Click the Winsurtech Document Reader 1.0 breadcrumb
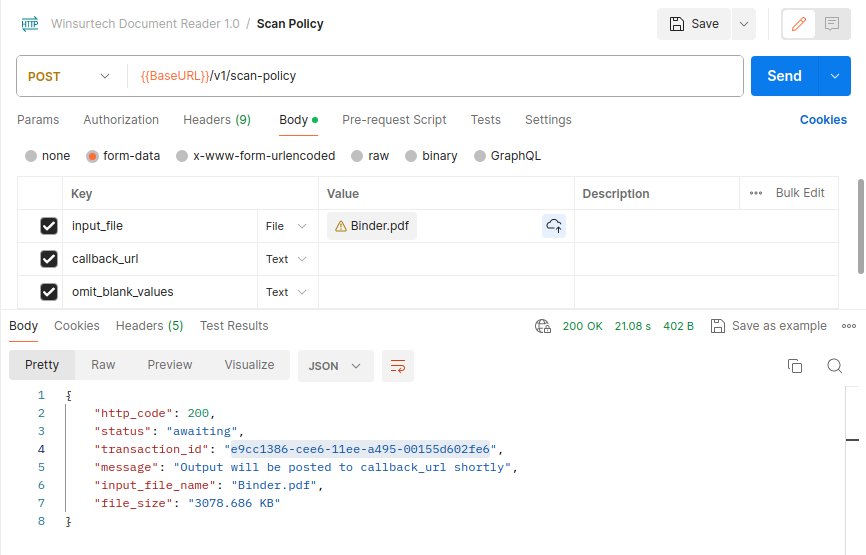Viewport: 866px width, 555px height. tap(145, 24)
